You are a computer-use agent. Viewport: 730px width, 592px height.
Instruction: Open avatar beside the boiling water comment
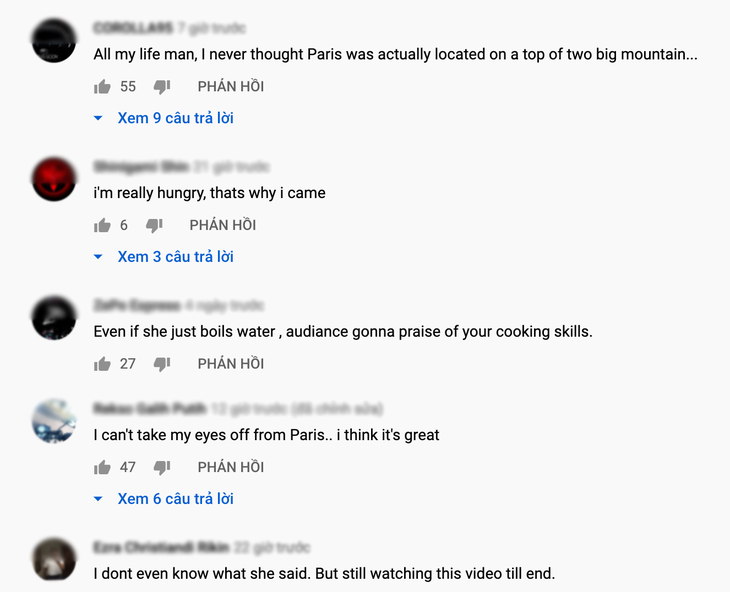(54, 318)
